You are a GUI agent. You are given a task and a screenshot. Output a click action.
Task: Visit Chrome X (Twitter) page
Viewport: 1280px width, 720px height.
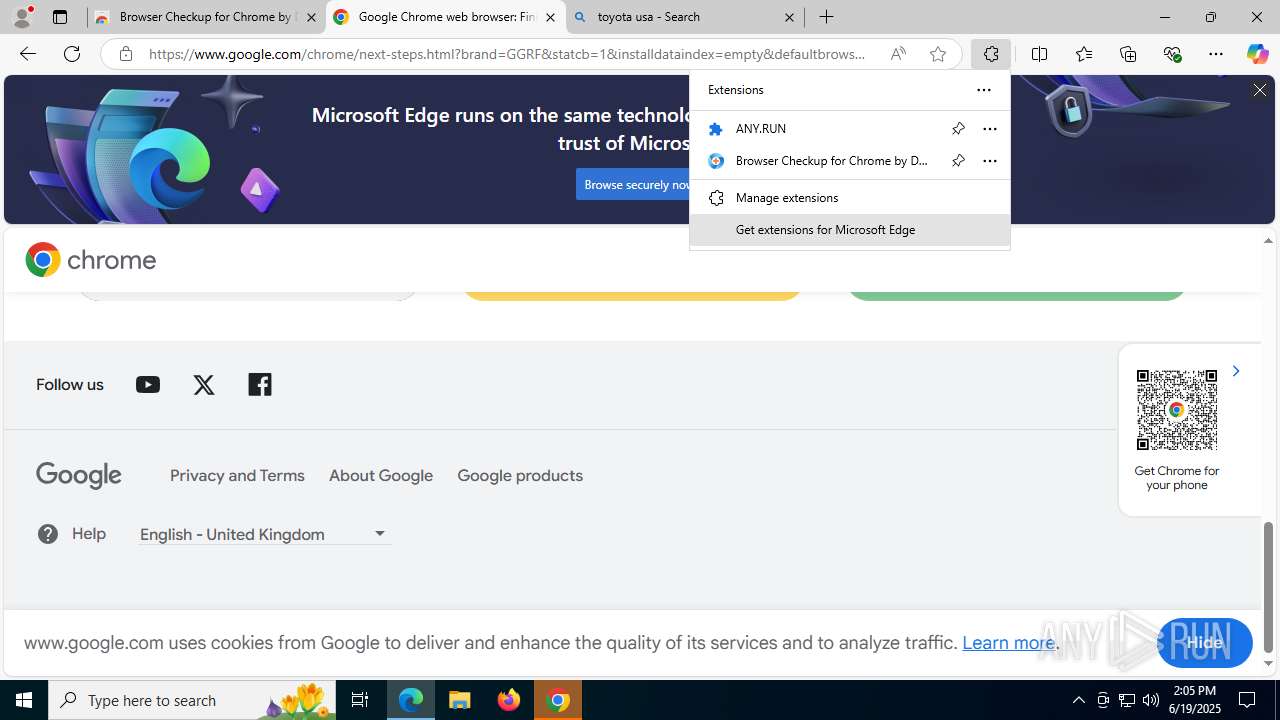click(204, 384)
